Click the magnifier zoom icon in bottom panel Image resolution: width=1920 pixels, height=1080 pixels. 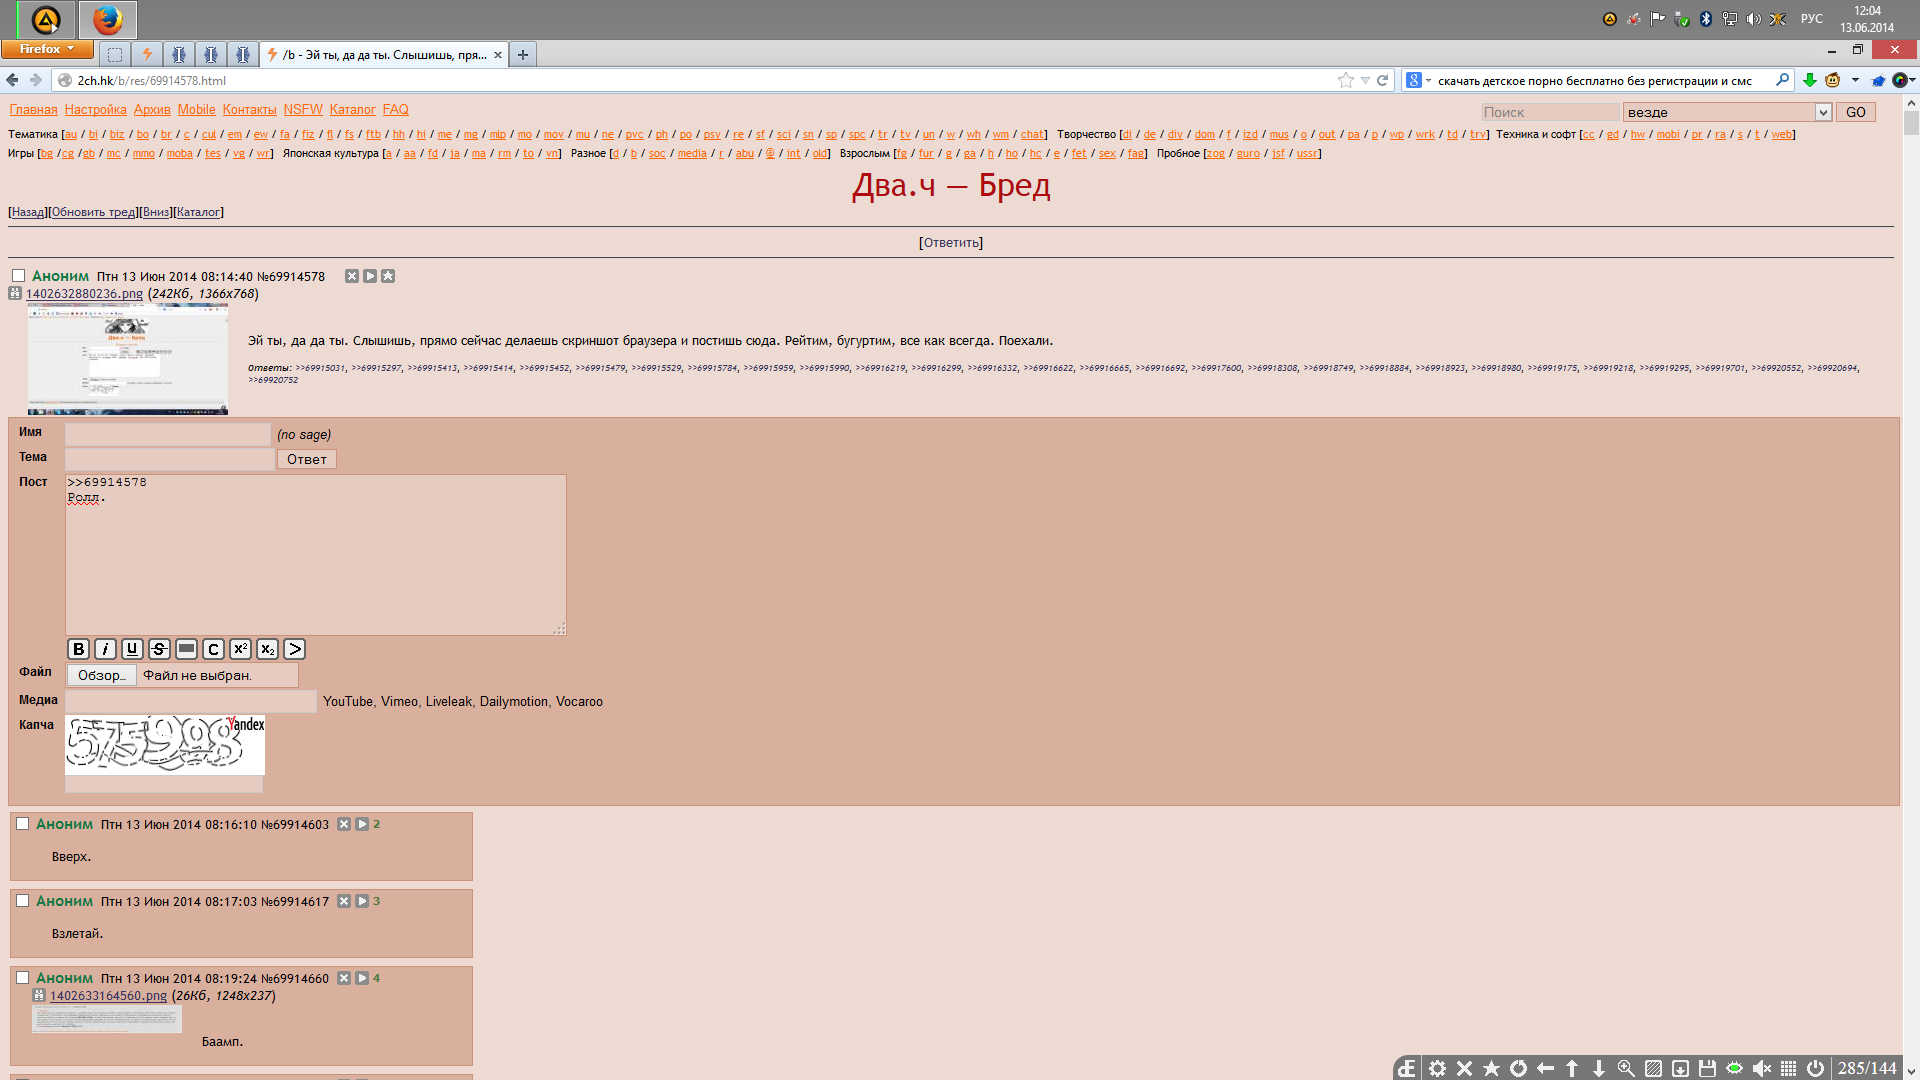[1626, 1068]
